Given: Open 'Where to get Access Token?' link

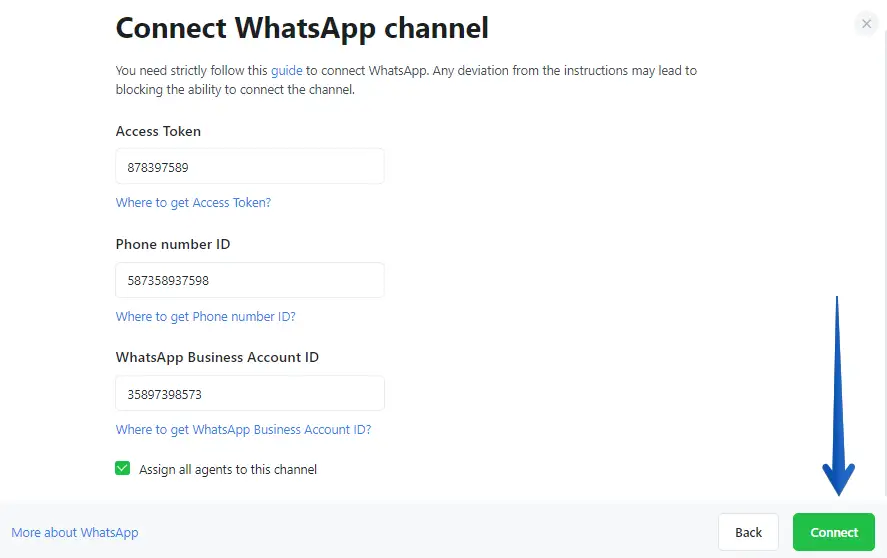Looking at the screenshot, I should pos(193,203).
